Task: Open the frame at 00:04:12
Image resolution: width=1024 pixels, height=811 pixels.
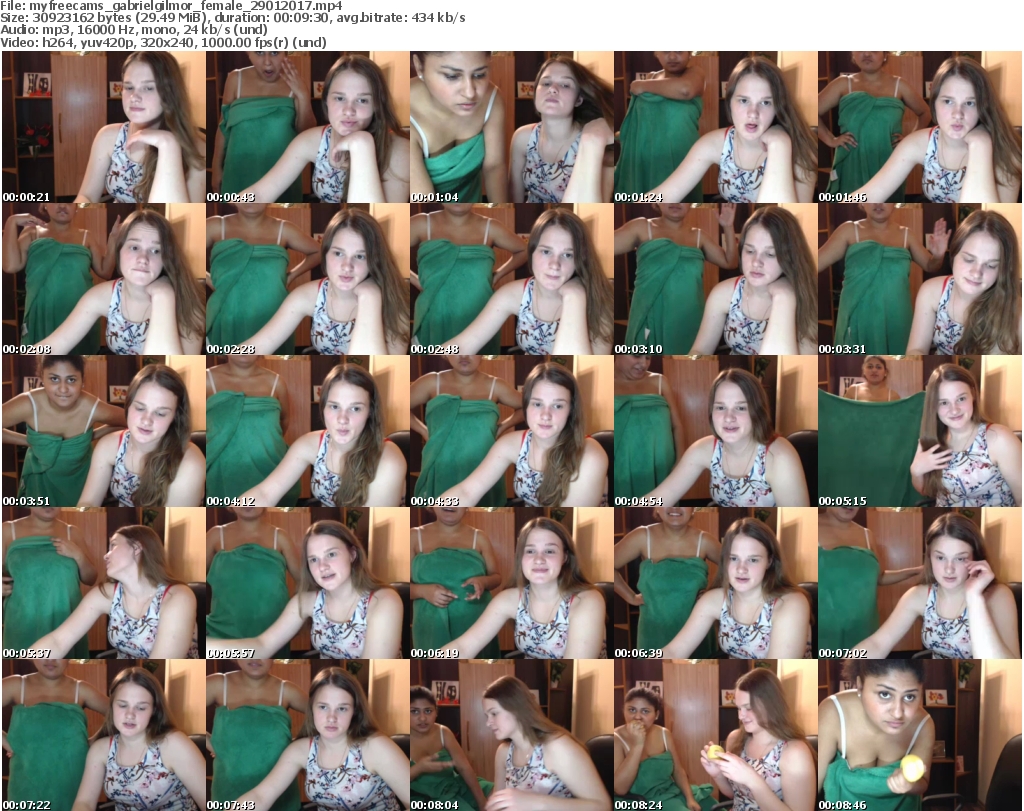Action: pyautogui.click(x=308, y=431)
